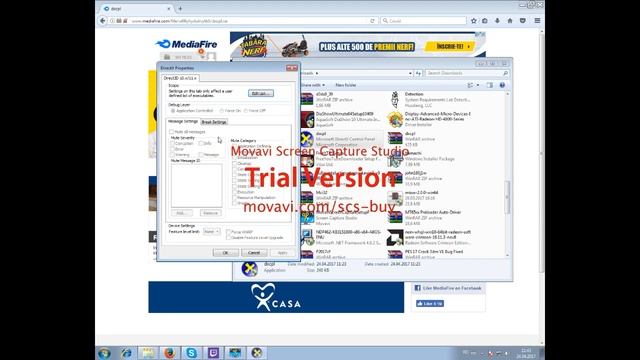This screenshot has width=640, height=360.
Task: Click the Mute Message ID list box
Action: coord(196,185)
